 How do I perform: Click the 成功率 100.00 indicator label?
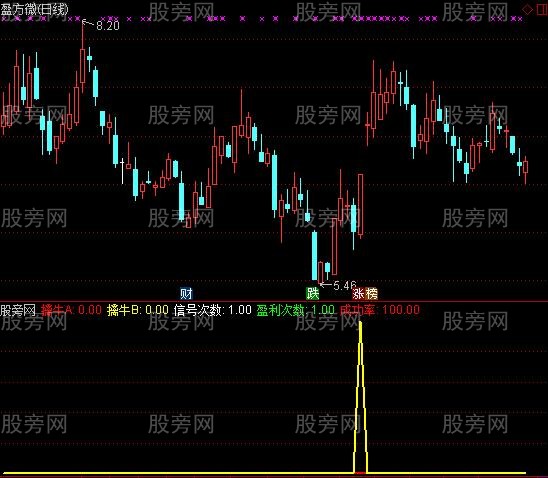[x=380, y=310]
